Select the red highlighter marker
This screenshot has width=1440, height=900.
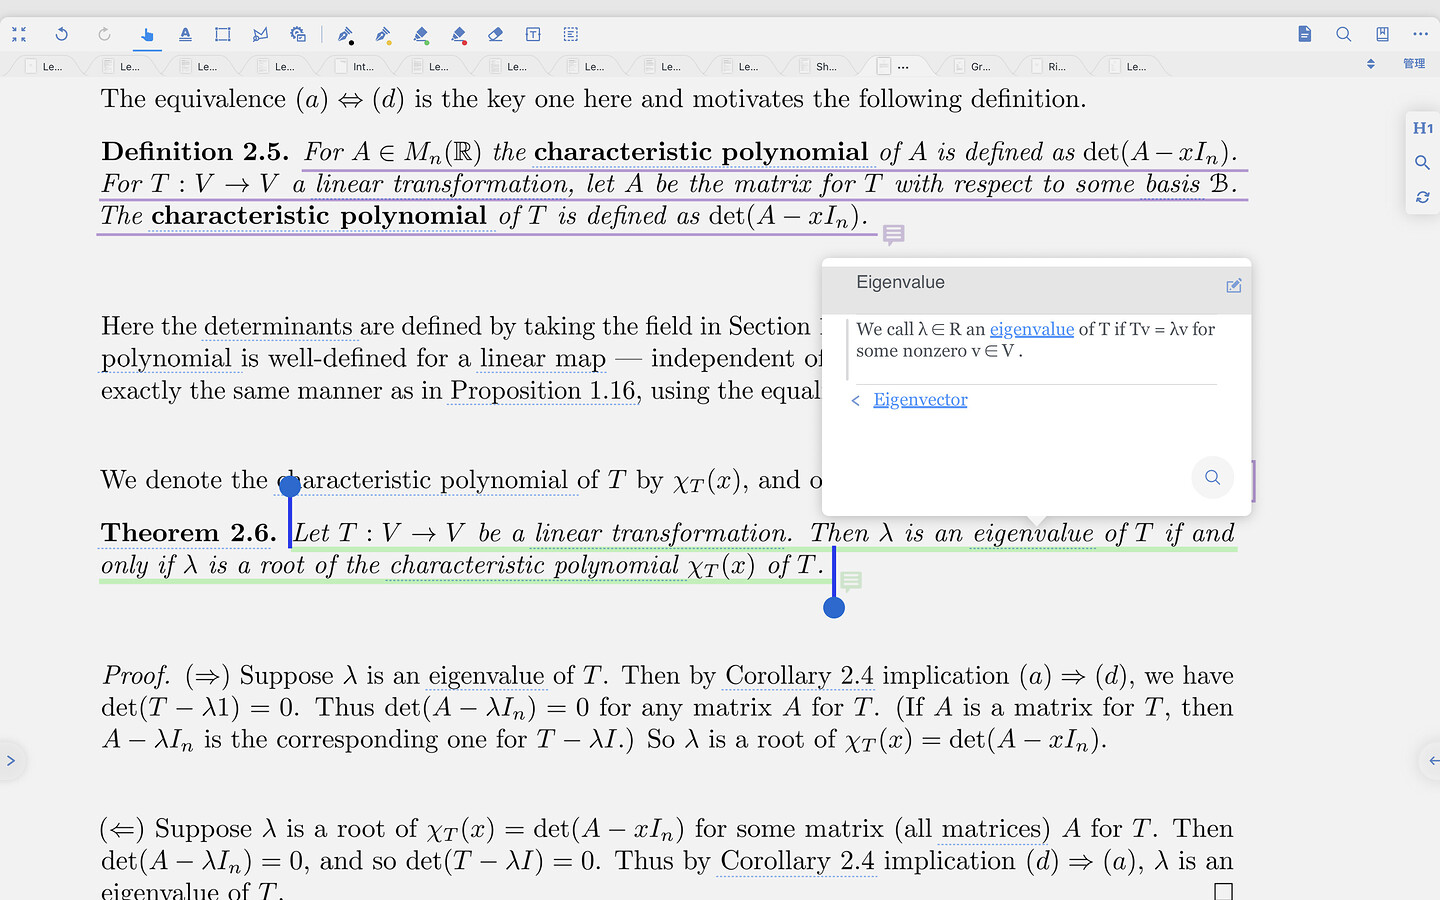point(458,35)
